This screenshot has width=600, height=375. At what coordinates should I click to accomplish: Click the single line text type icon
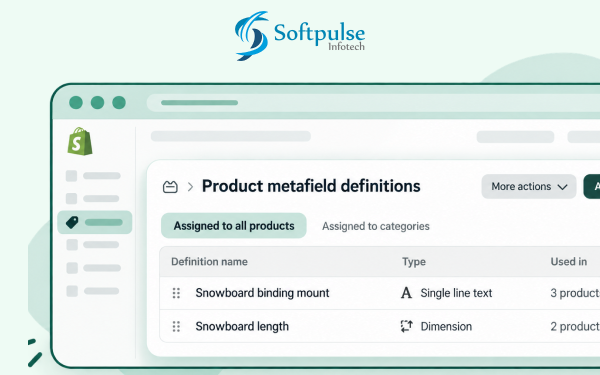[406, 293]
